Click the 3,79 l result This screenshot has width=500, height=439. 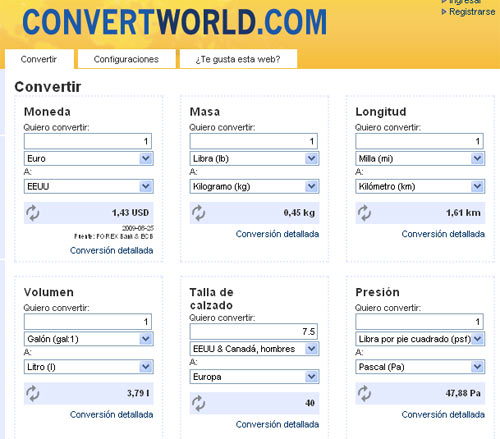coord(138,393)
